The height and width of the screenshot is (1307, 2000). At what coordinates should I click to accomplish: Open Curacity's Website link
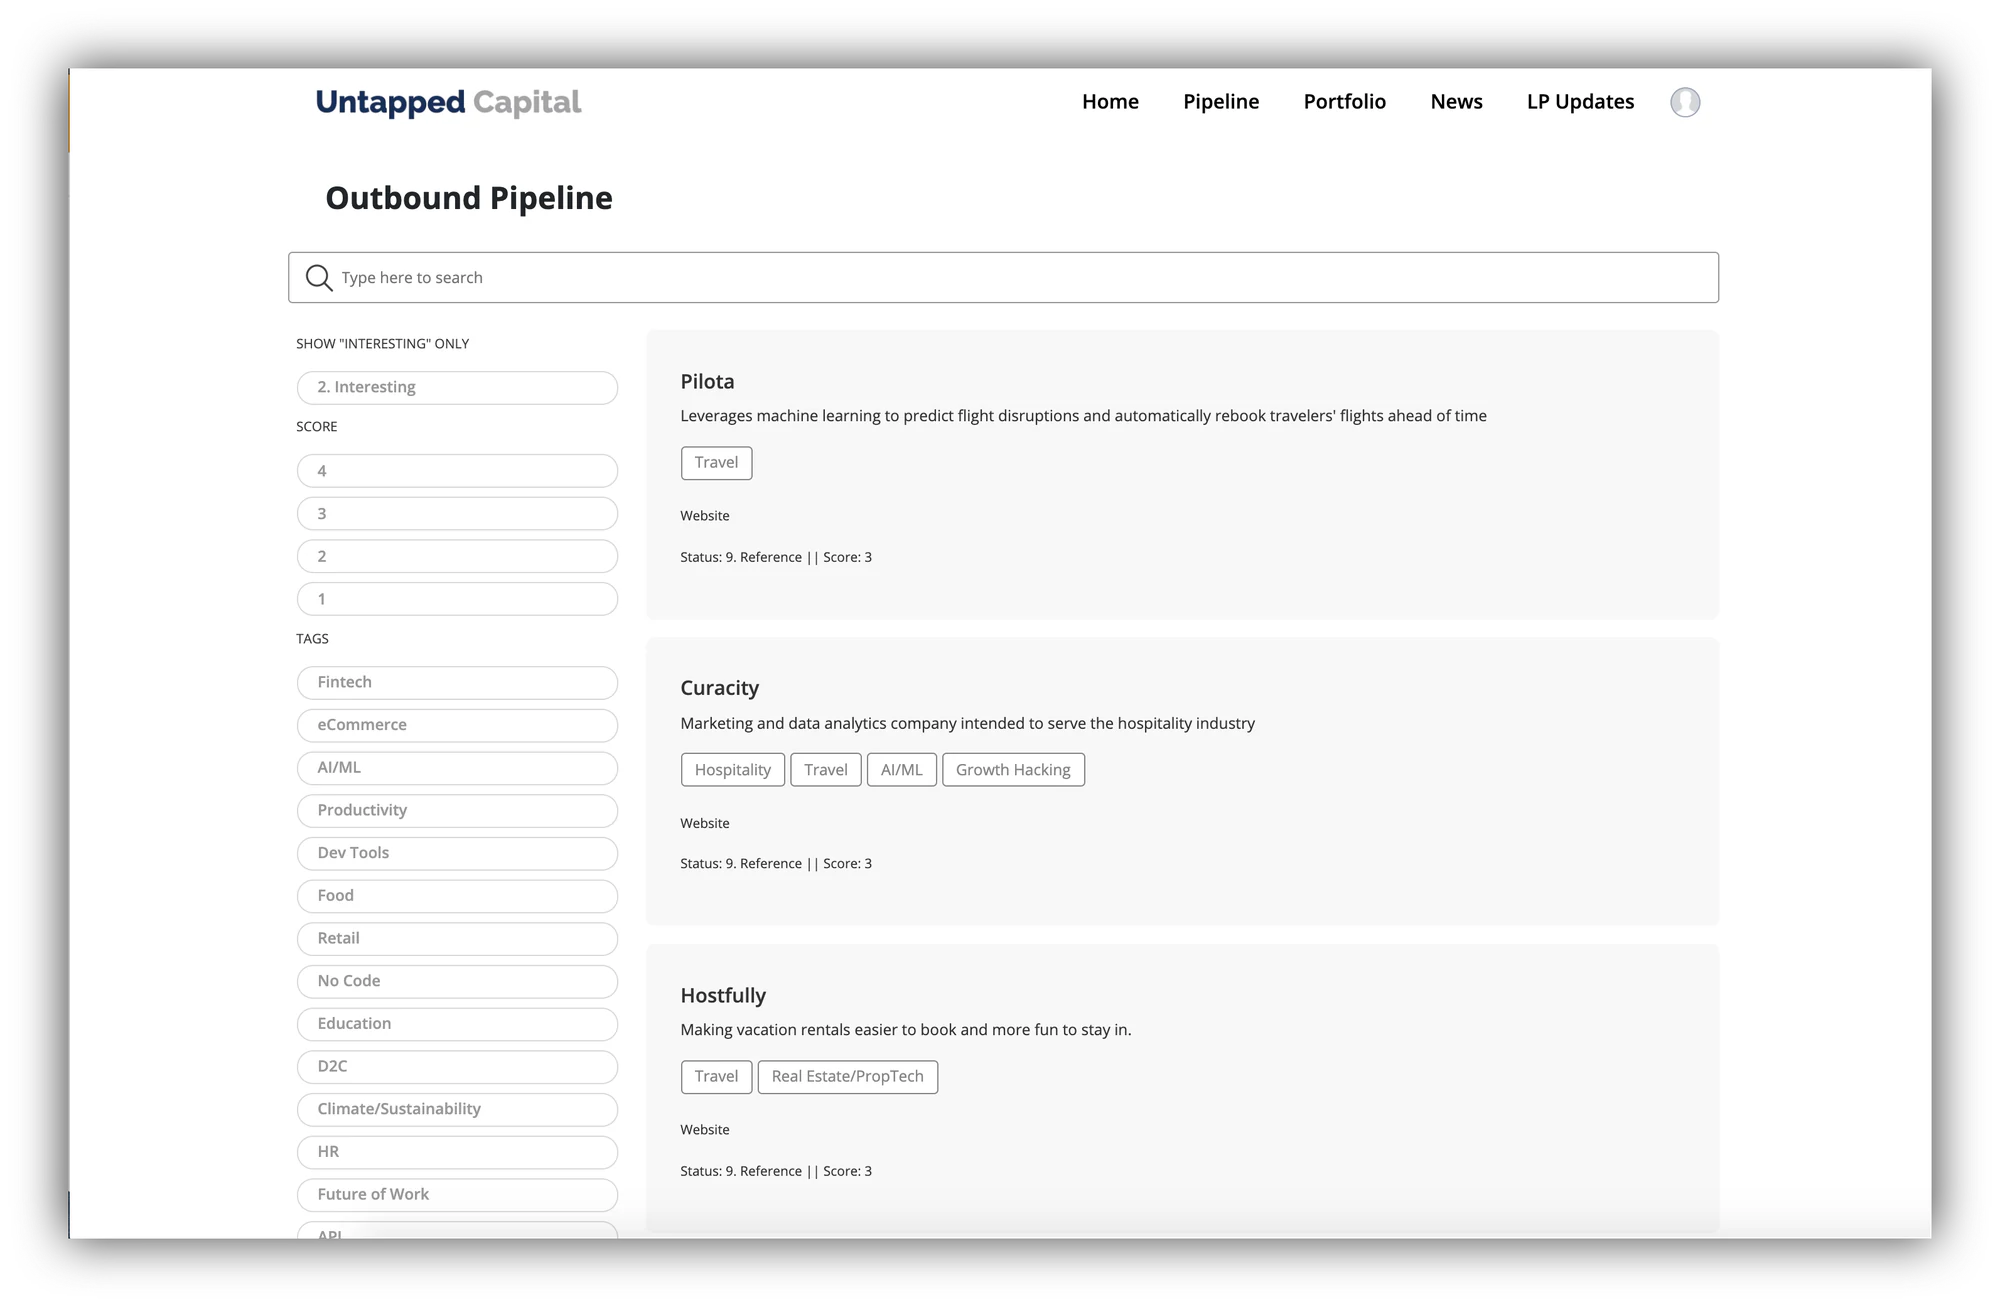(705, 824)
